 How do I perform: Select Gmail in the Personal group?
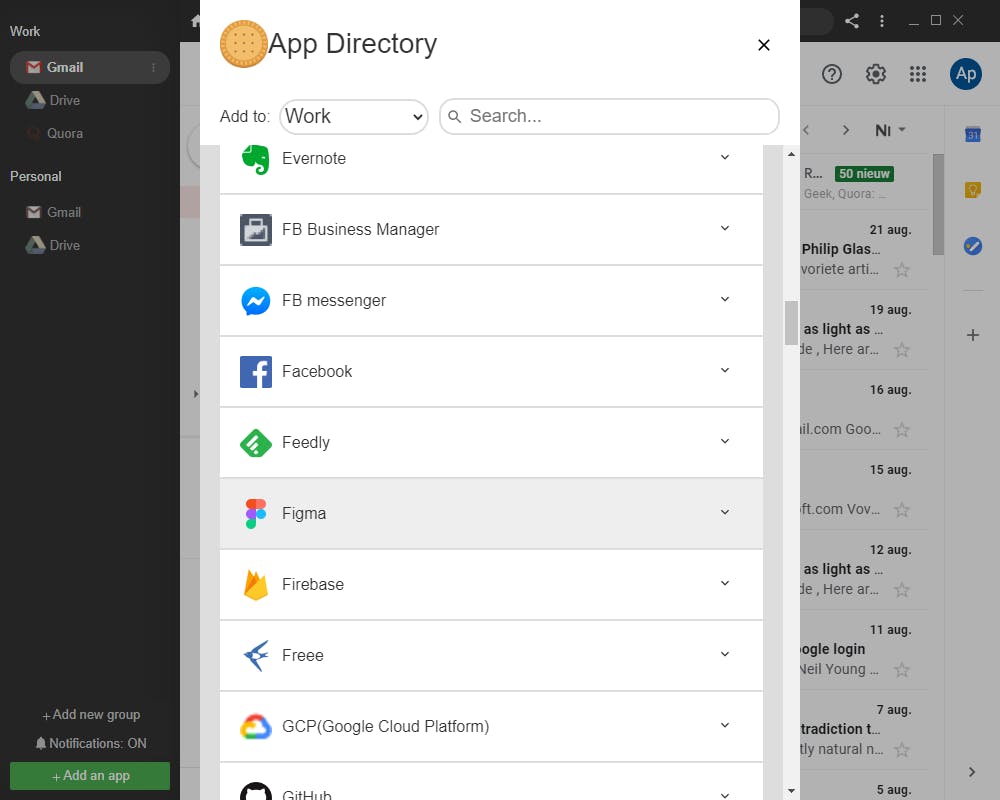click(x=54, y=212)
